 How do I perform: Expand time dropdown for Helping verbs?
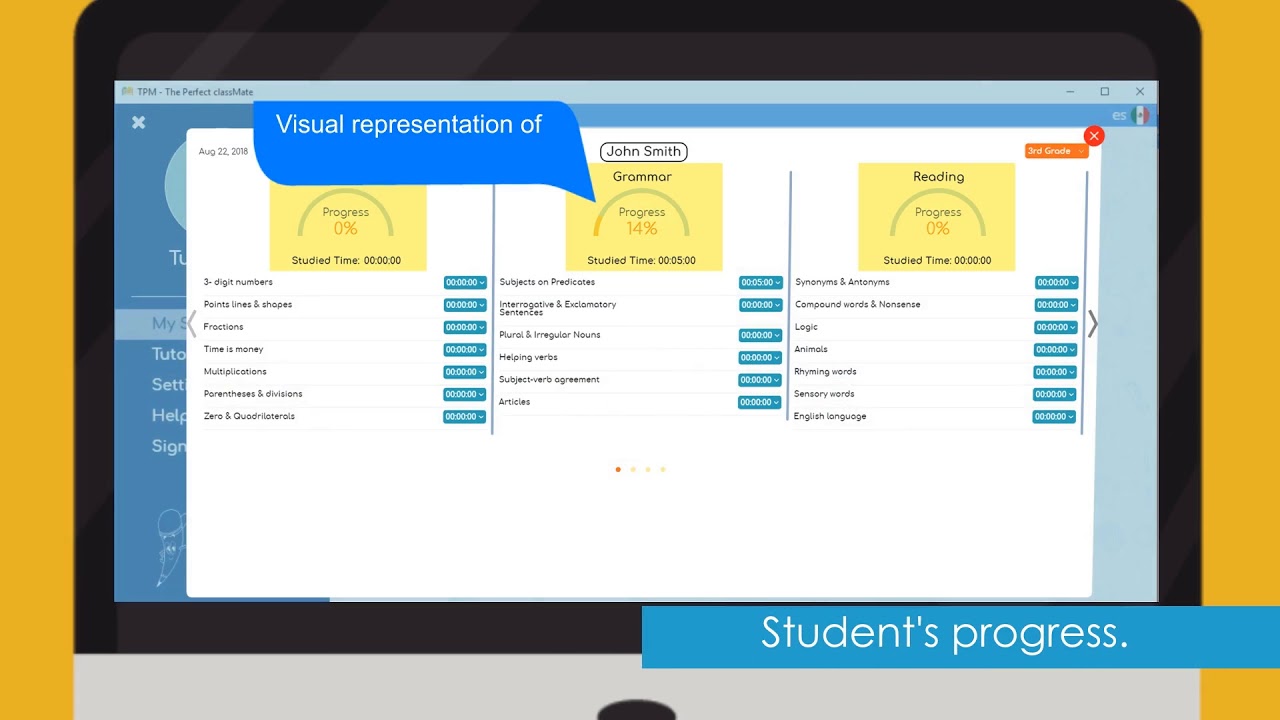(760, 358)
